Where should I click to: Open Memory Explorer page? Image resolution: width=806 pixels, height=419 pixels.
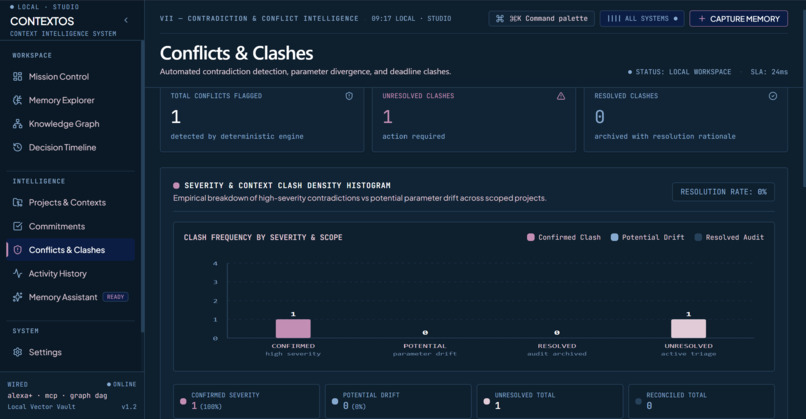coord(70,100)
